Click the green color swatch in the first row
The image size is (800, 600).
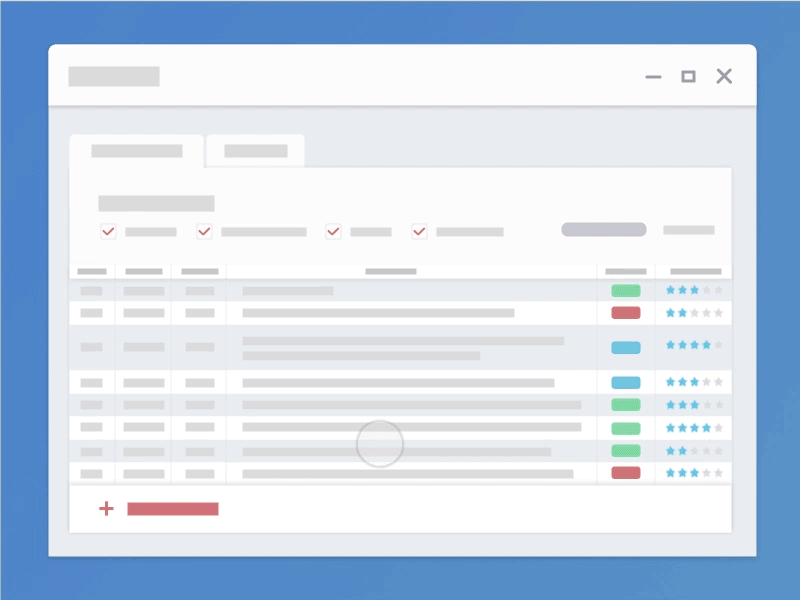click(x=625, y=289)
